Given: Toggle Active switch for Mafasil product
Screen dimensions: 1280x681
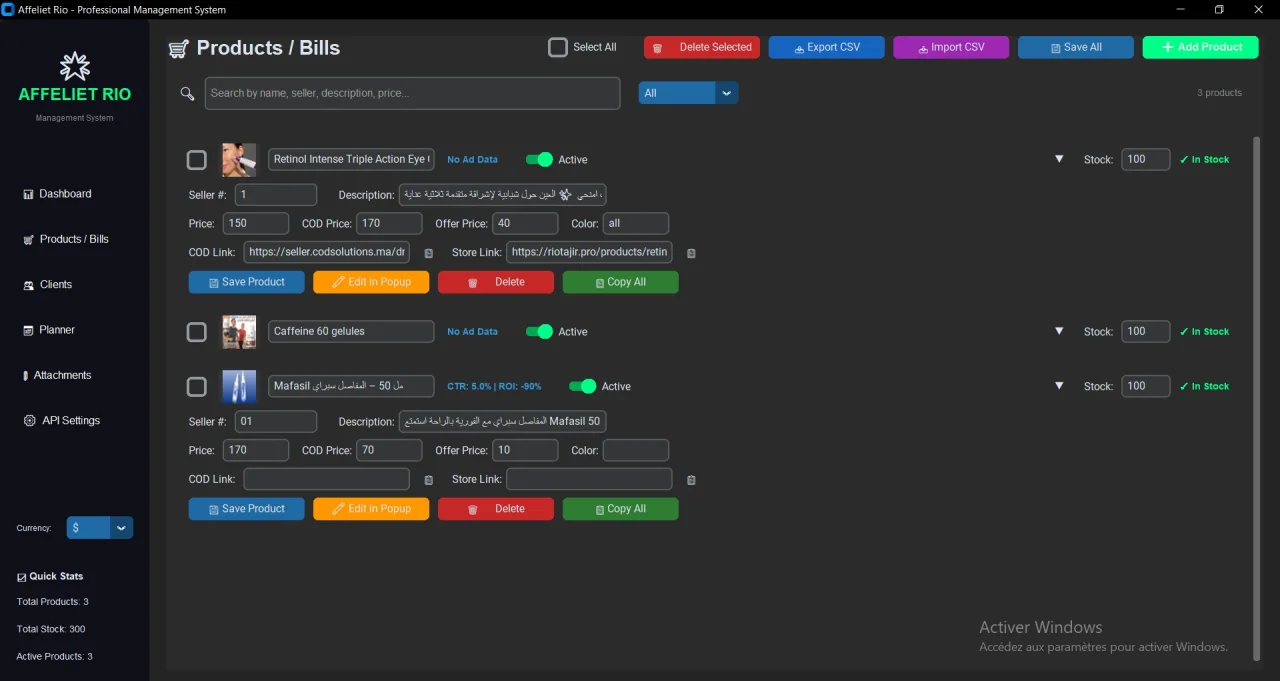Looking at the screenshot, I should (x=582, y=387).
